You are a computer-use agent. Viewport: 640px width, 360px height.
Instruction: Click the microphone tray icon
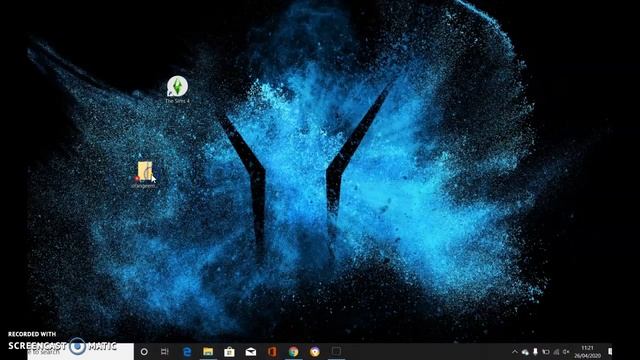pos(535,351)
